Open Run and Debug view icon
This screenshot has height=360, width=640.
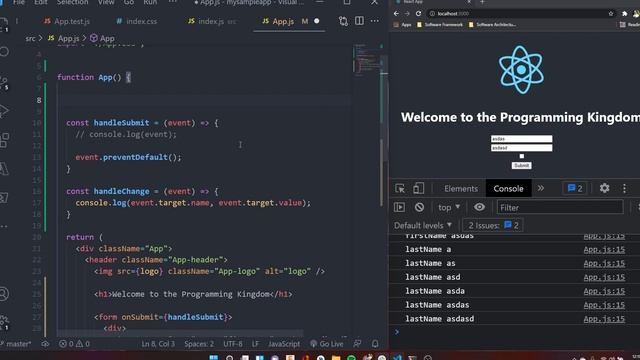(x=4, y=111)
